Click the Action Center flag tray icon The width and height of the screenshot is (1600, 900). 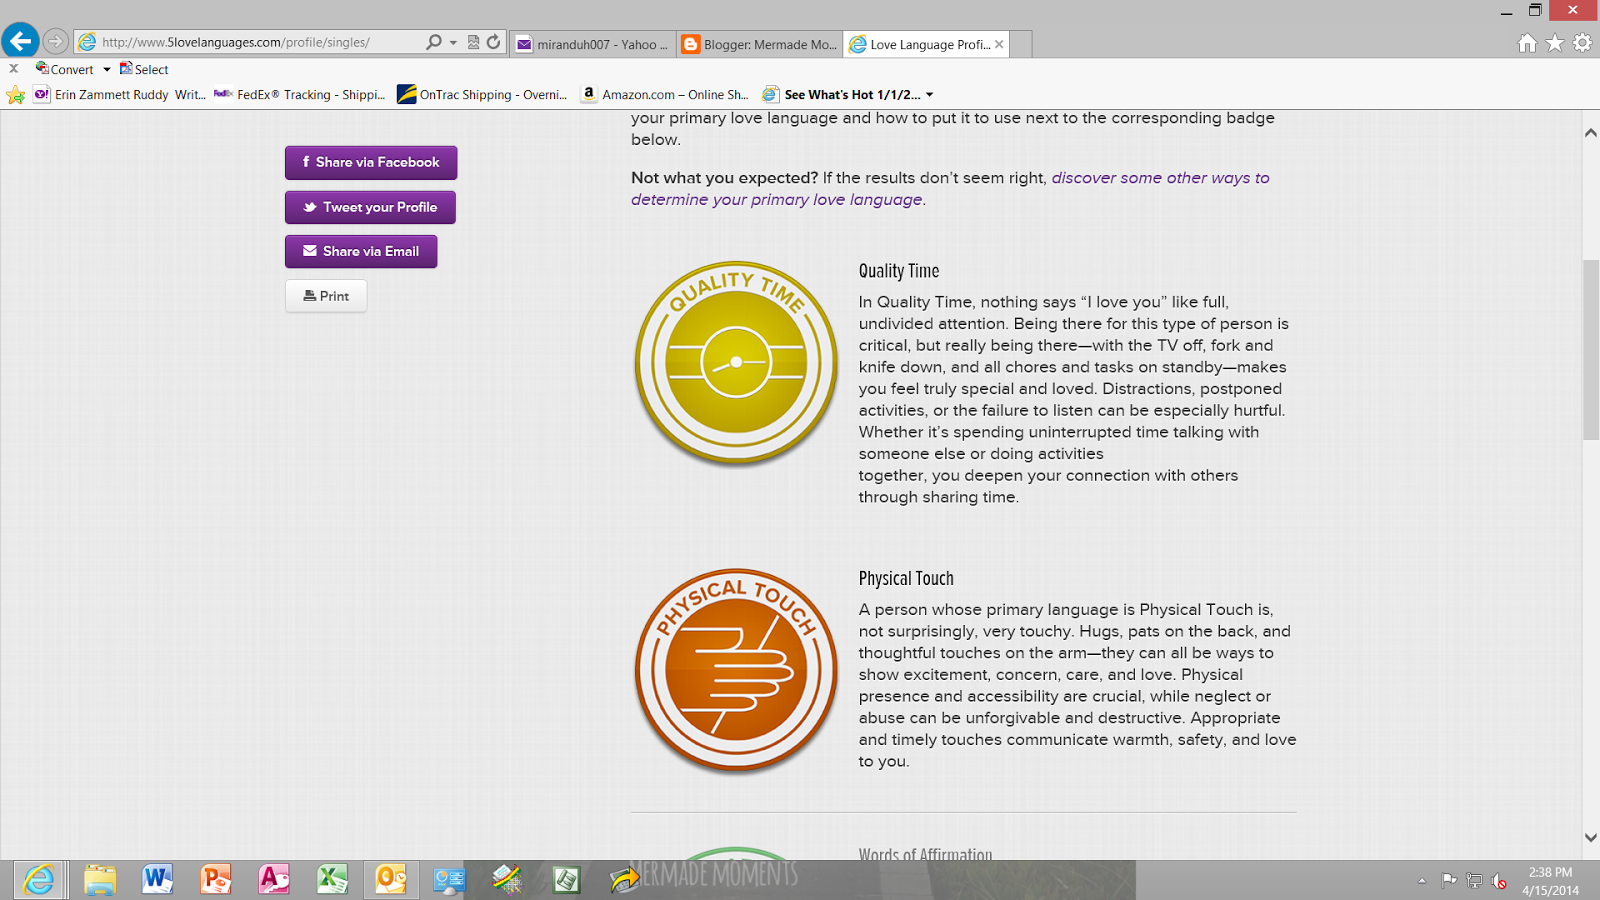(1448, 881)
